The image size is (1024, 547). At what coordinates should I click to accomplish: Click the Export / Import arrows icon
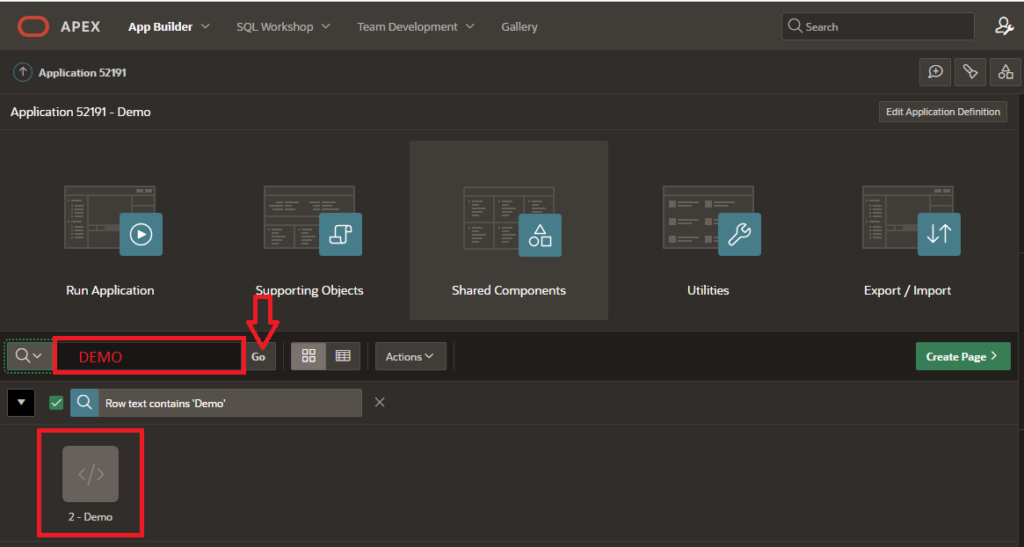pyautogui.click(x=938, y=234)
